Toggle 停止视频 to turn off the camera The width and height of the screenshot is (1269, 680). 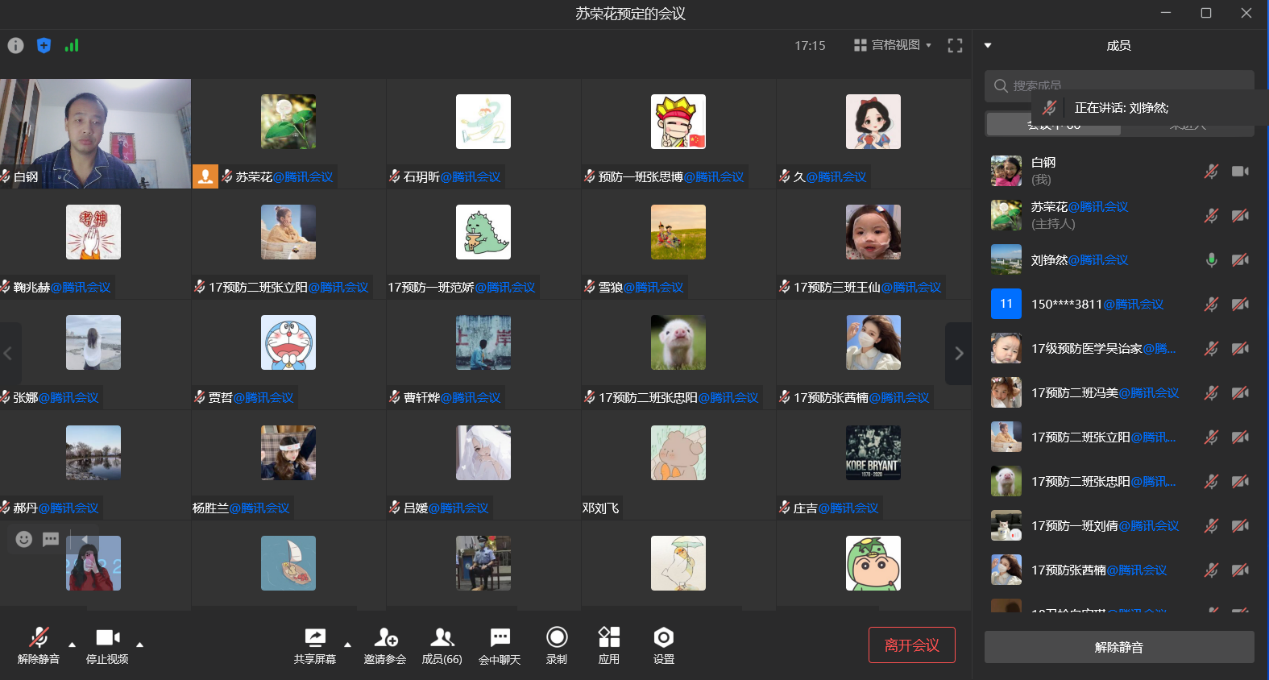pos(107,645)
